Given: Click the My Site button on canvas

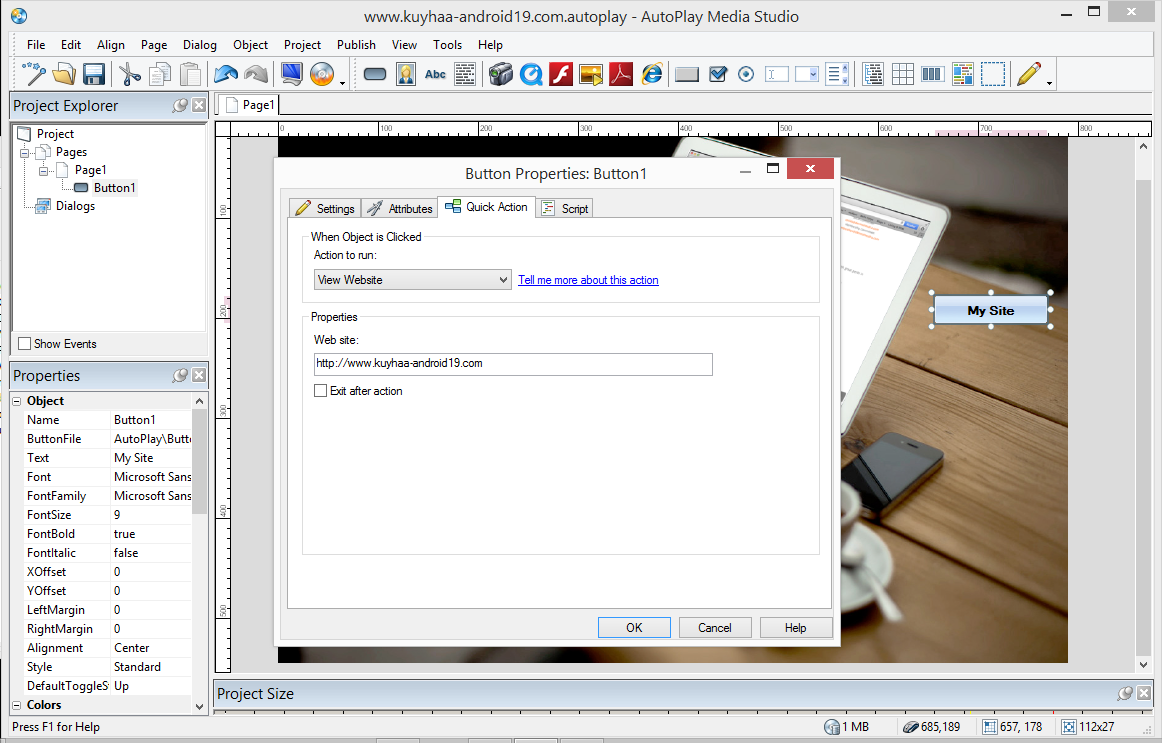Looking at the screenshot, I should 991,310.
